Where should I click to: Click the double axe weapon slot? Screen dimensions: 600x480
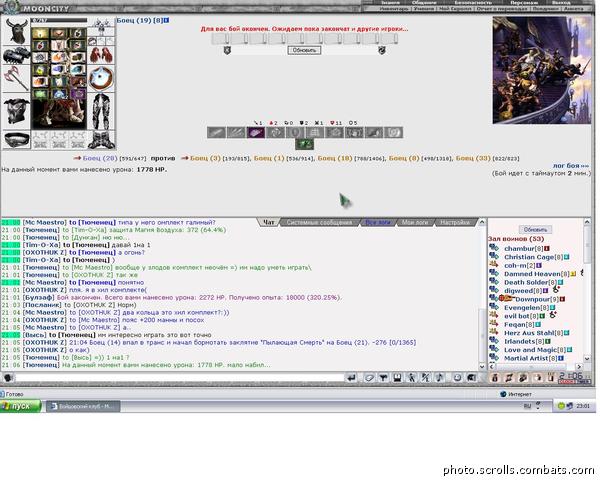16,78
